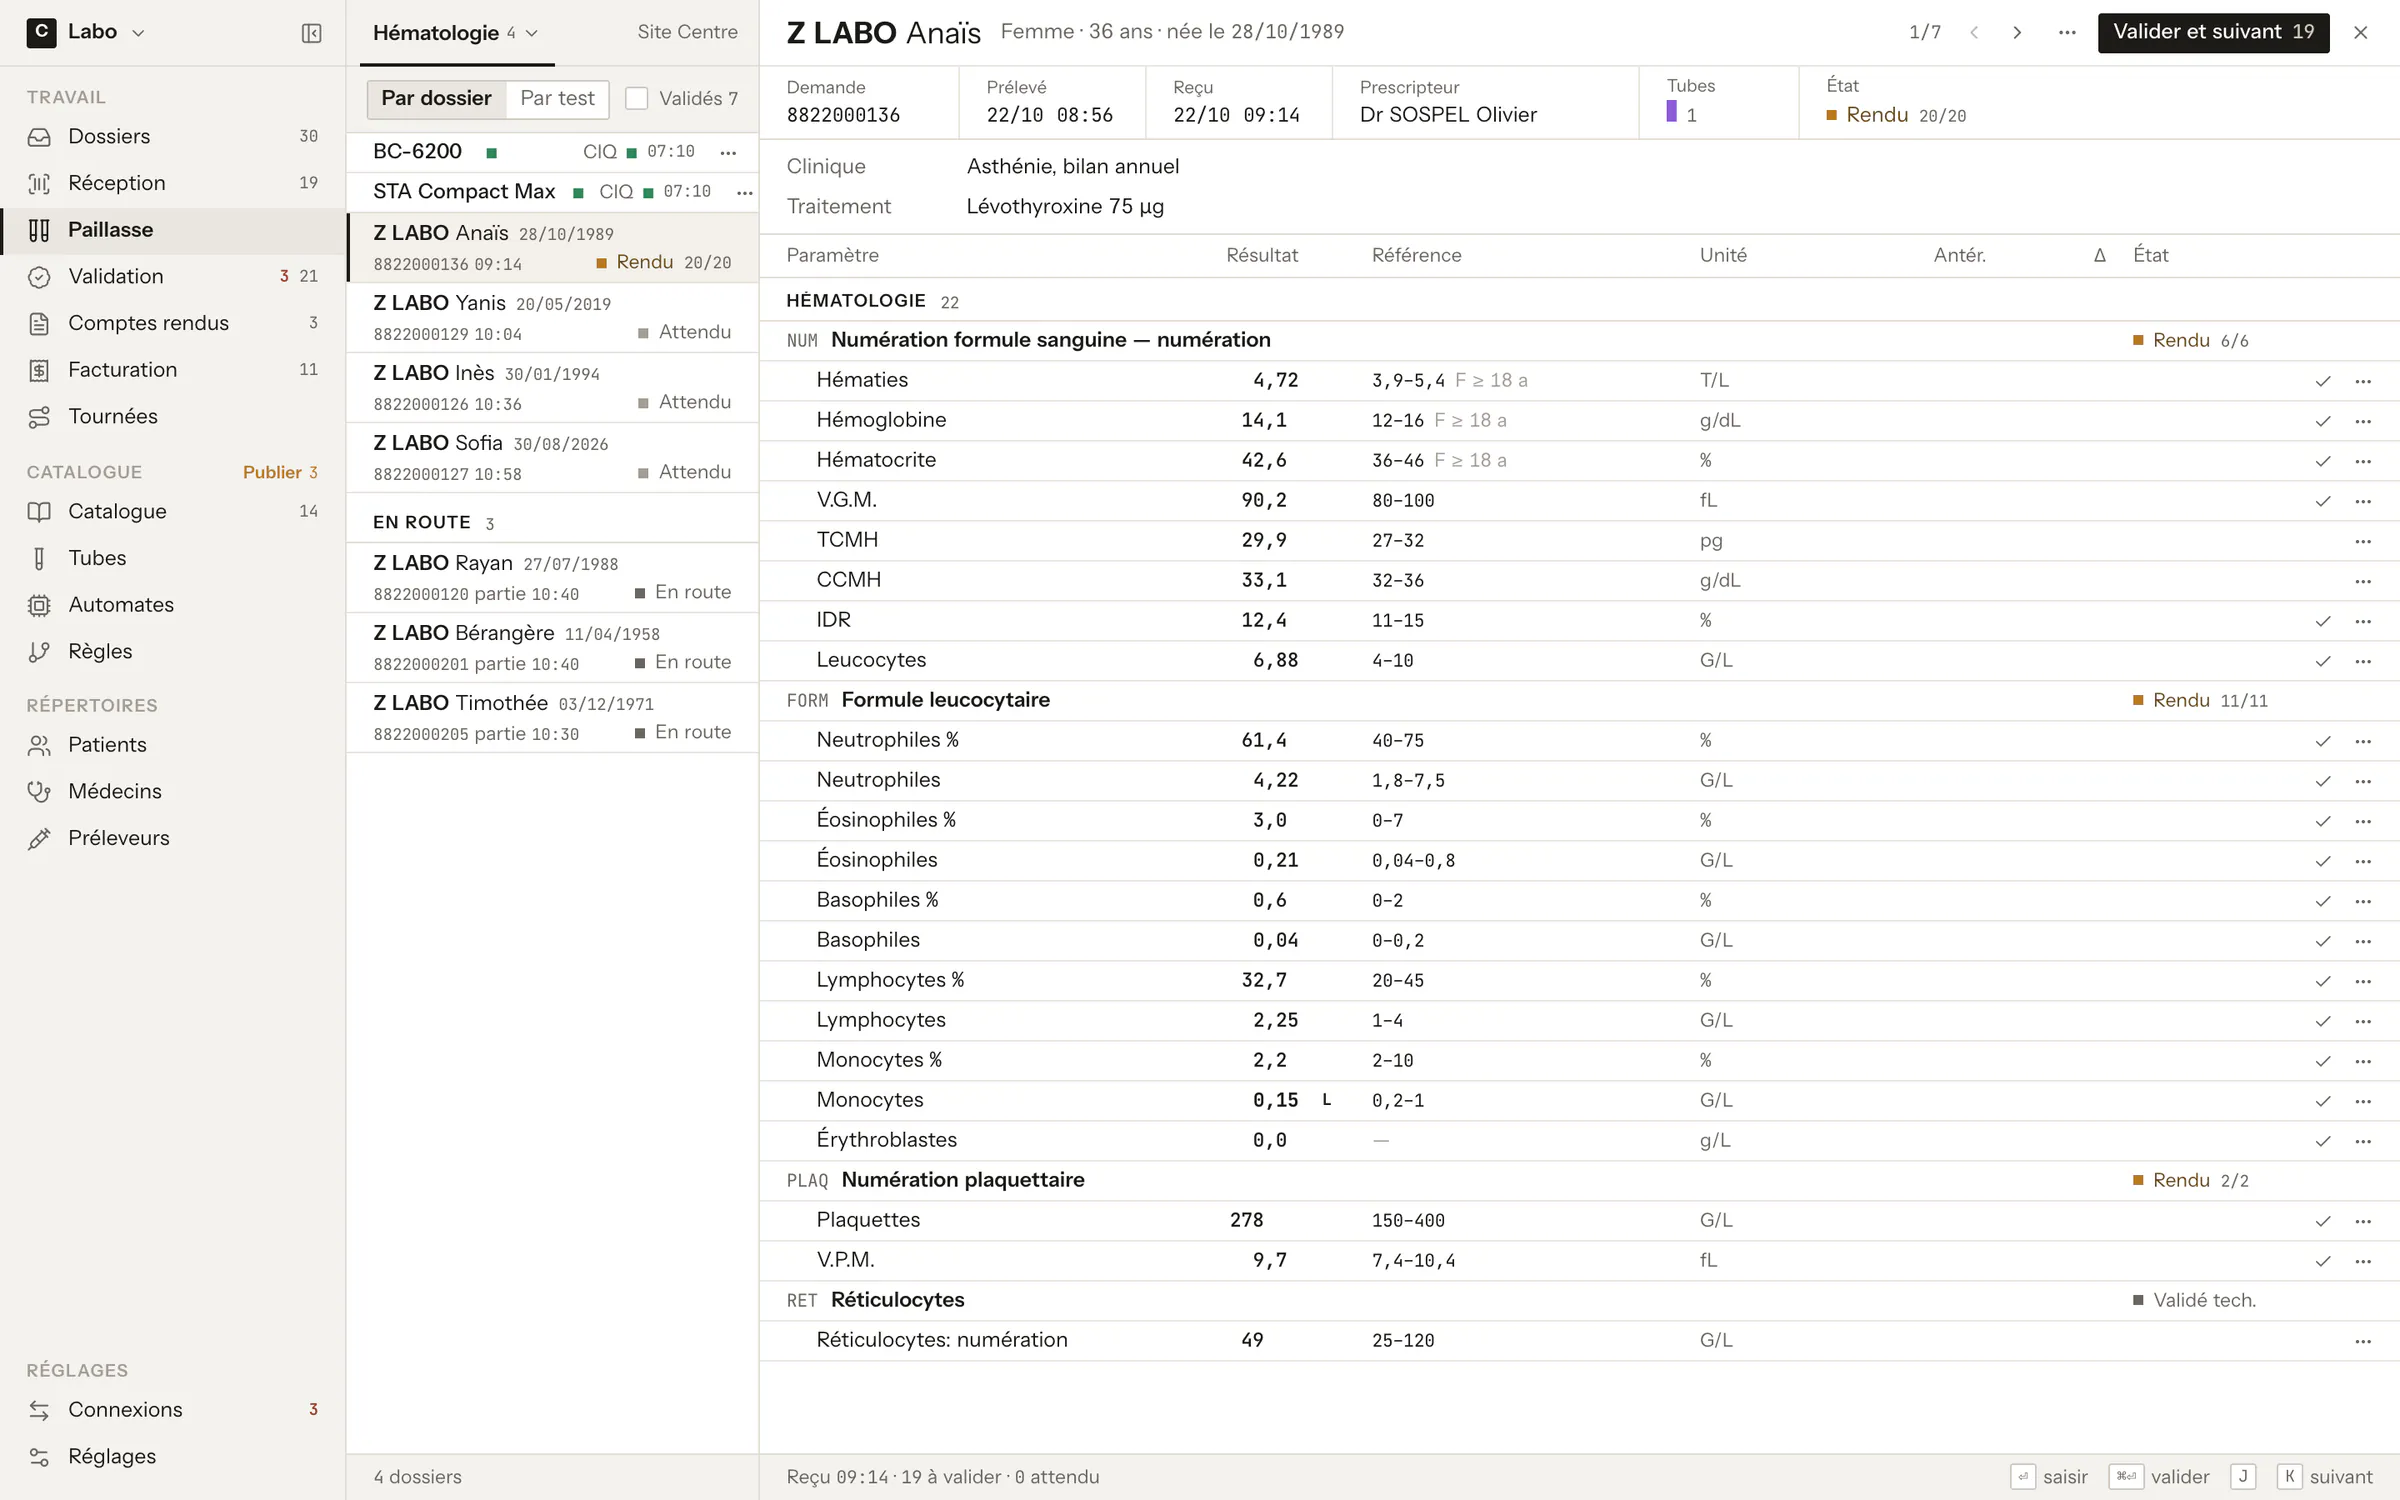Expand the Hématologie bench dropdown
This screenshot has height=1500, width=2400.
(x=456, y=33)
